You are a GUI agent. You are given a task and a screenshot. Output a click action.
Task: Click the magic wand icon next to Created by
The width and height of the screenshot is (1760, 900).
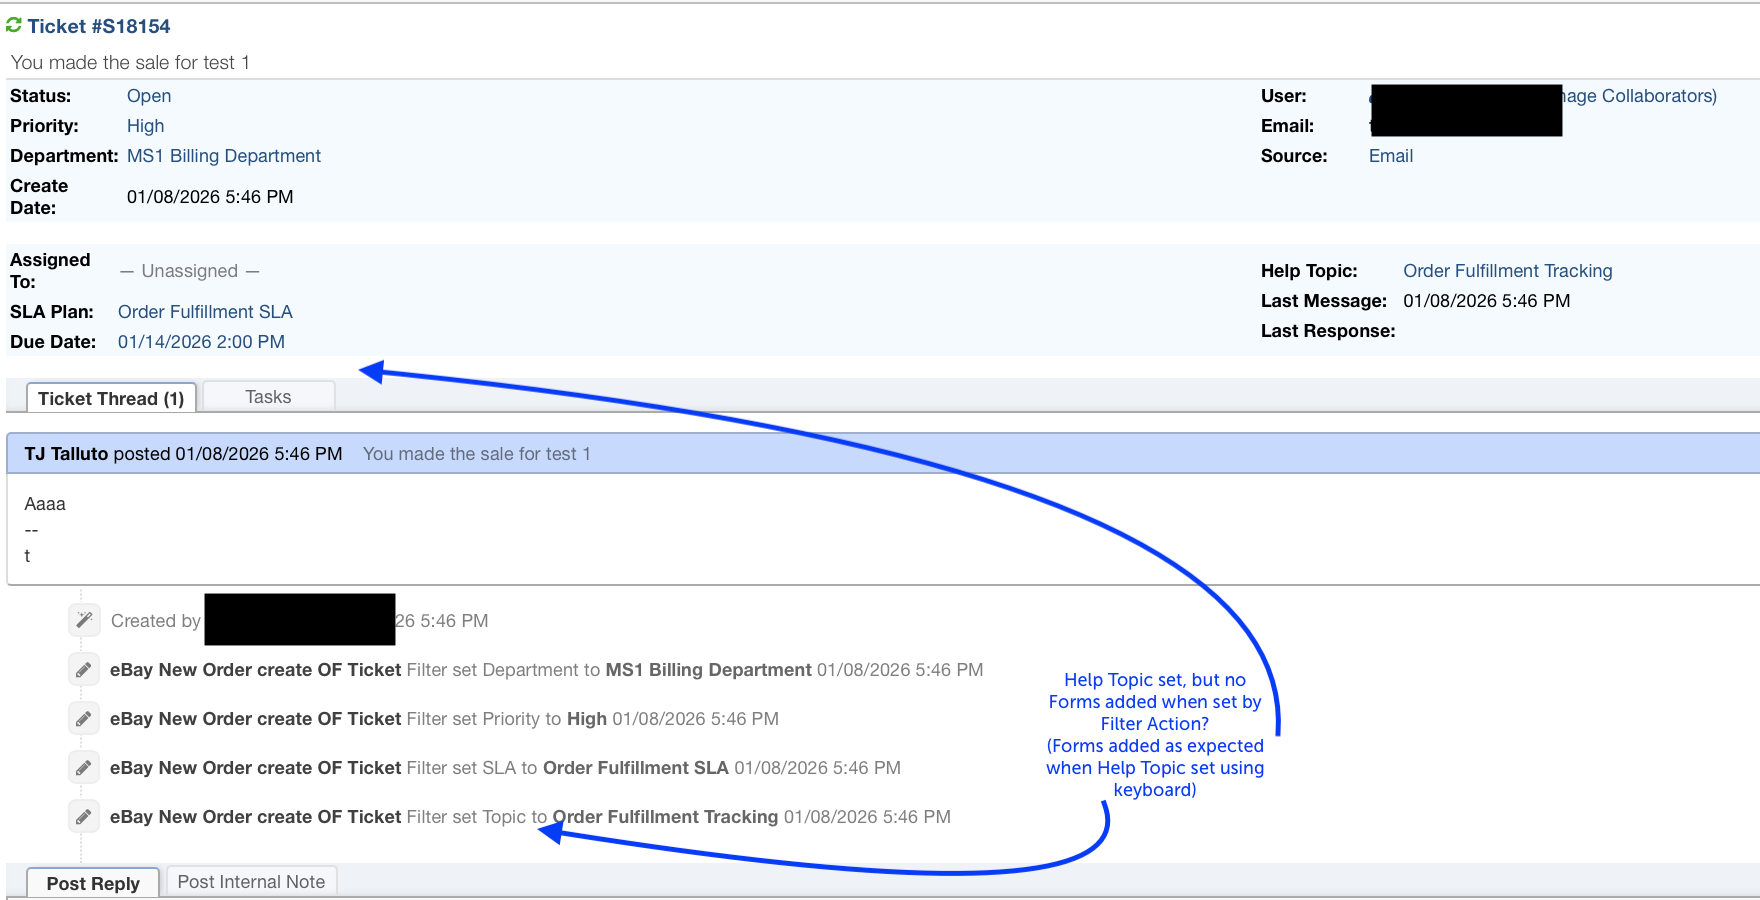[x=84, y=620]
